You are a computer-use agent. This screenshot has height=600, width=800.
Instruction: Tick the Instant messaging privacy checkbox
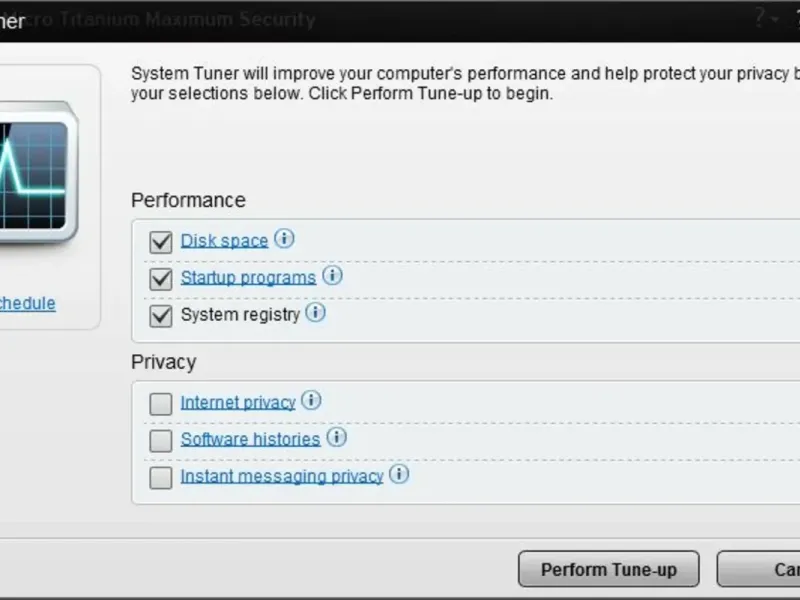(161, 478)
